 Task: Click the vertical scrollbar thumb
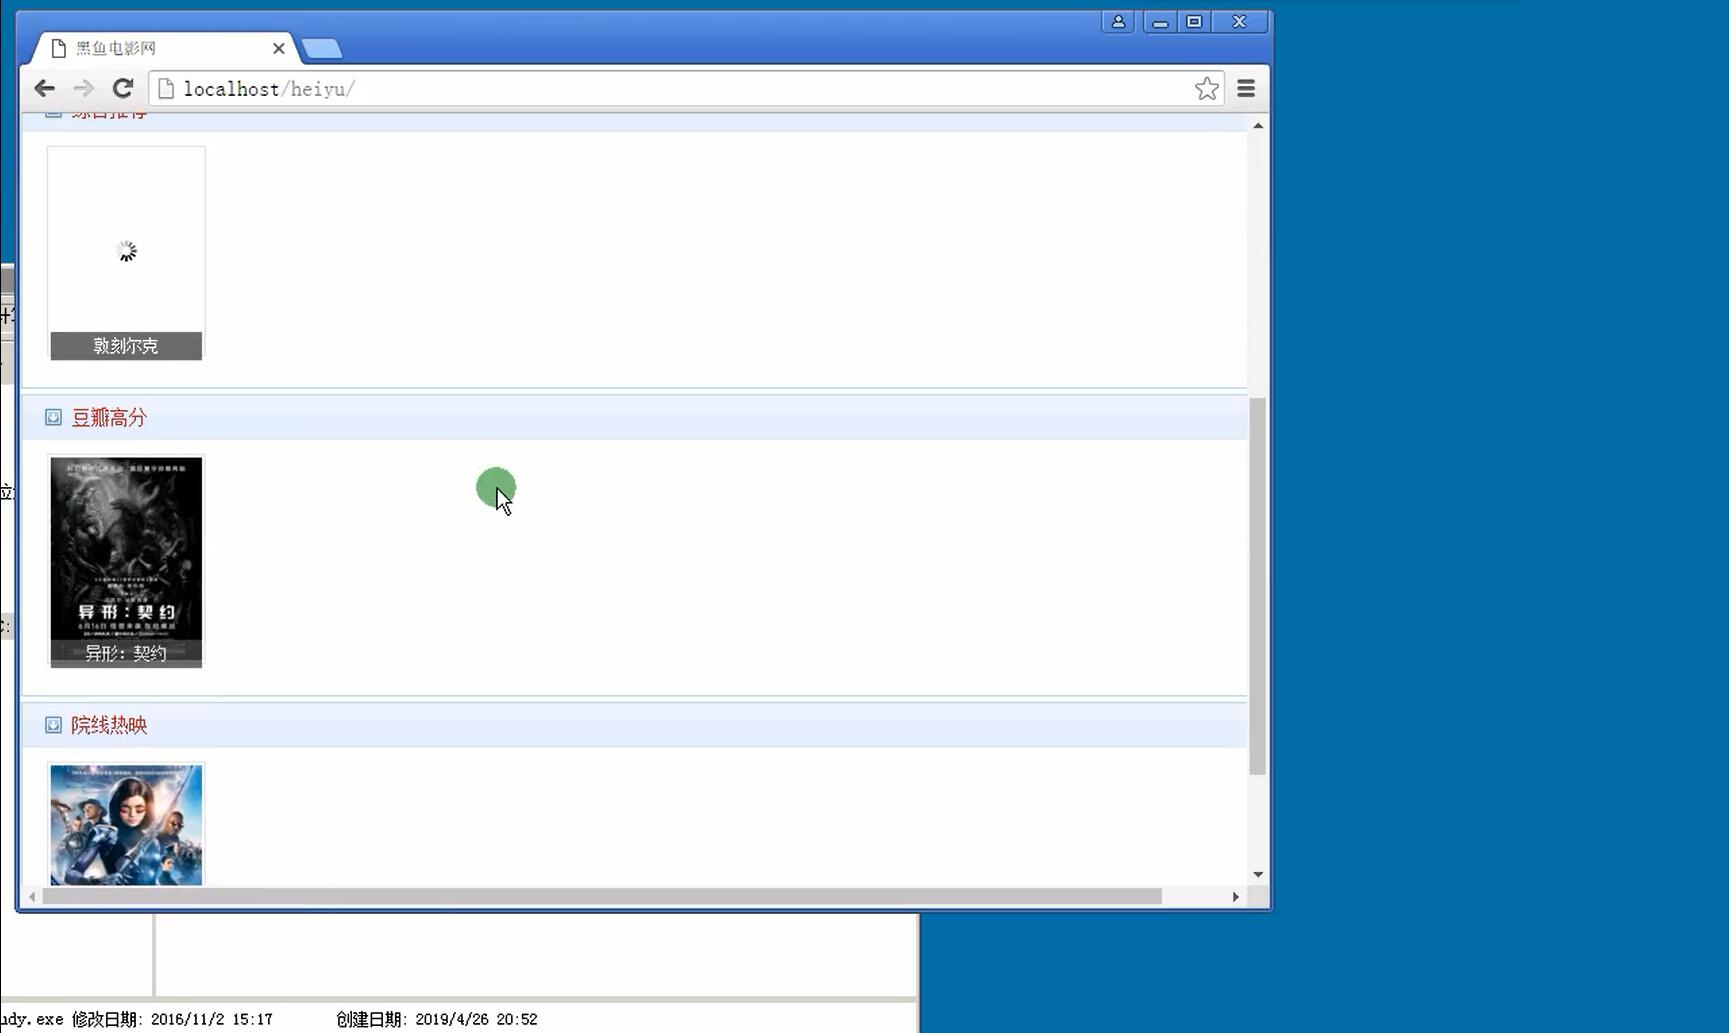coord(1258,586)
